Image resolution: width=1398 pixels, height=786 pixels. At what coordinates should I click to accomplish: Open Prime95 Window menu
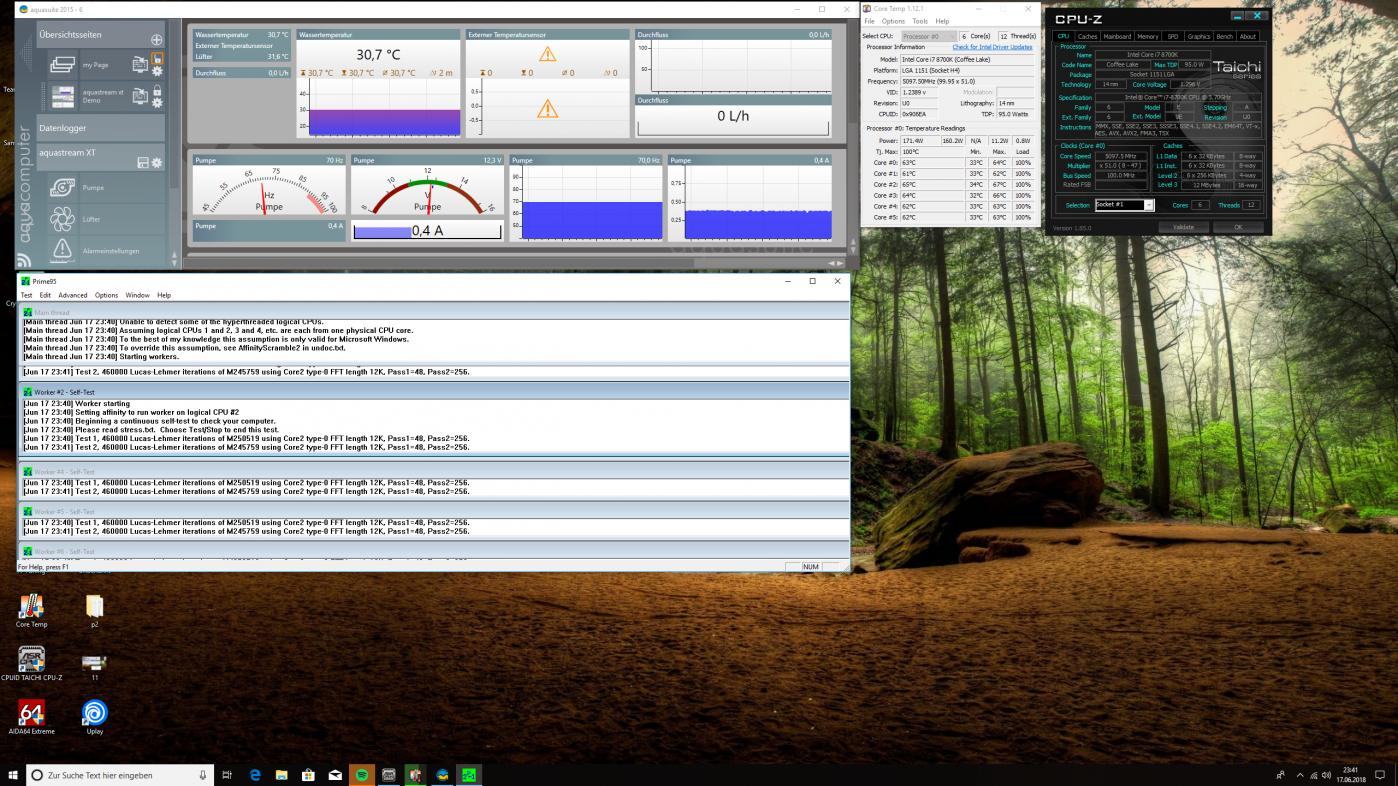point(137,295)
